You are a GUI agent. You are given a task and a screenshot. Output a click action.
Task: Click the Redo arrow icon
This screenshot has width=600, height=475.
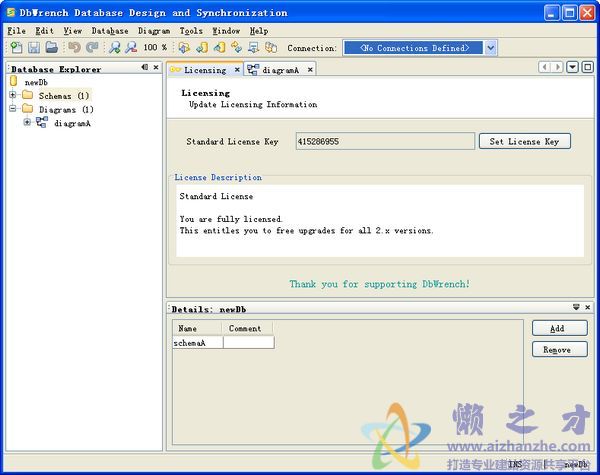(92, 47)
